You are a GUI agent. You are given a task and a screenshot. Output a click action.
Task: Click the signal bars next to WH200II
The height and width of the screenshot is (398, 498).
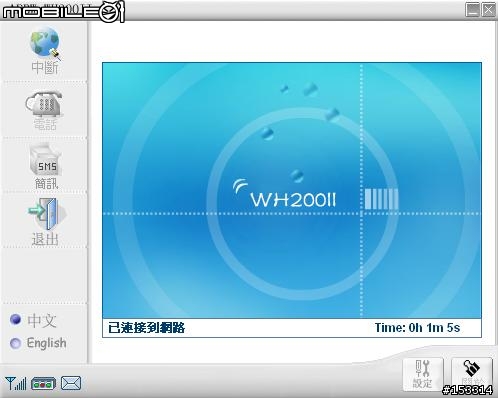tap(381, 199)
